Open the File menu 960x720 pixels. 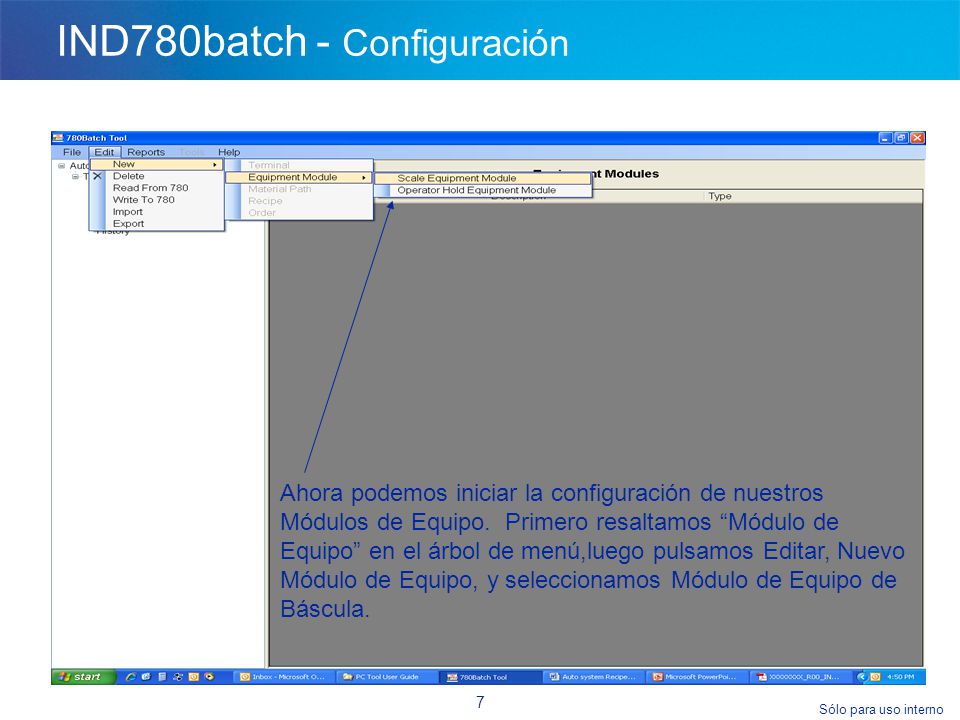[72, 152]
